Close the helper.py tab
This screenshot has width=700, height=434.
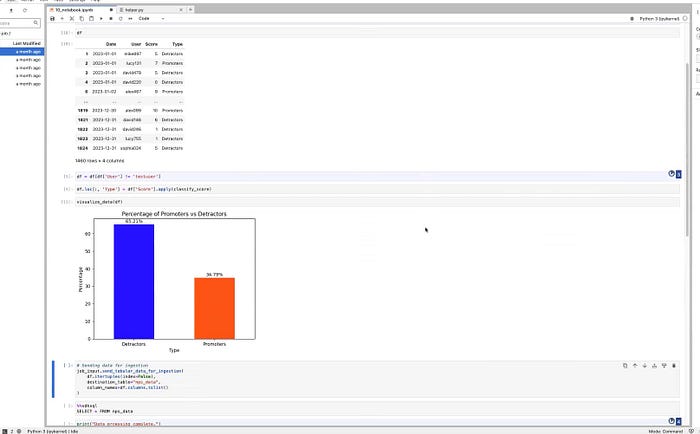(181, 10)
